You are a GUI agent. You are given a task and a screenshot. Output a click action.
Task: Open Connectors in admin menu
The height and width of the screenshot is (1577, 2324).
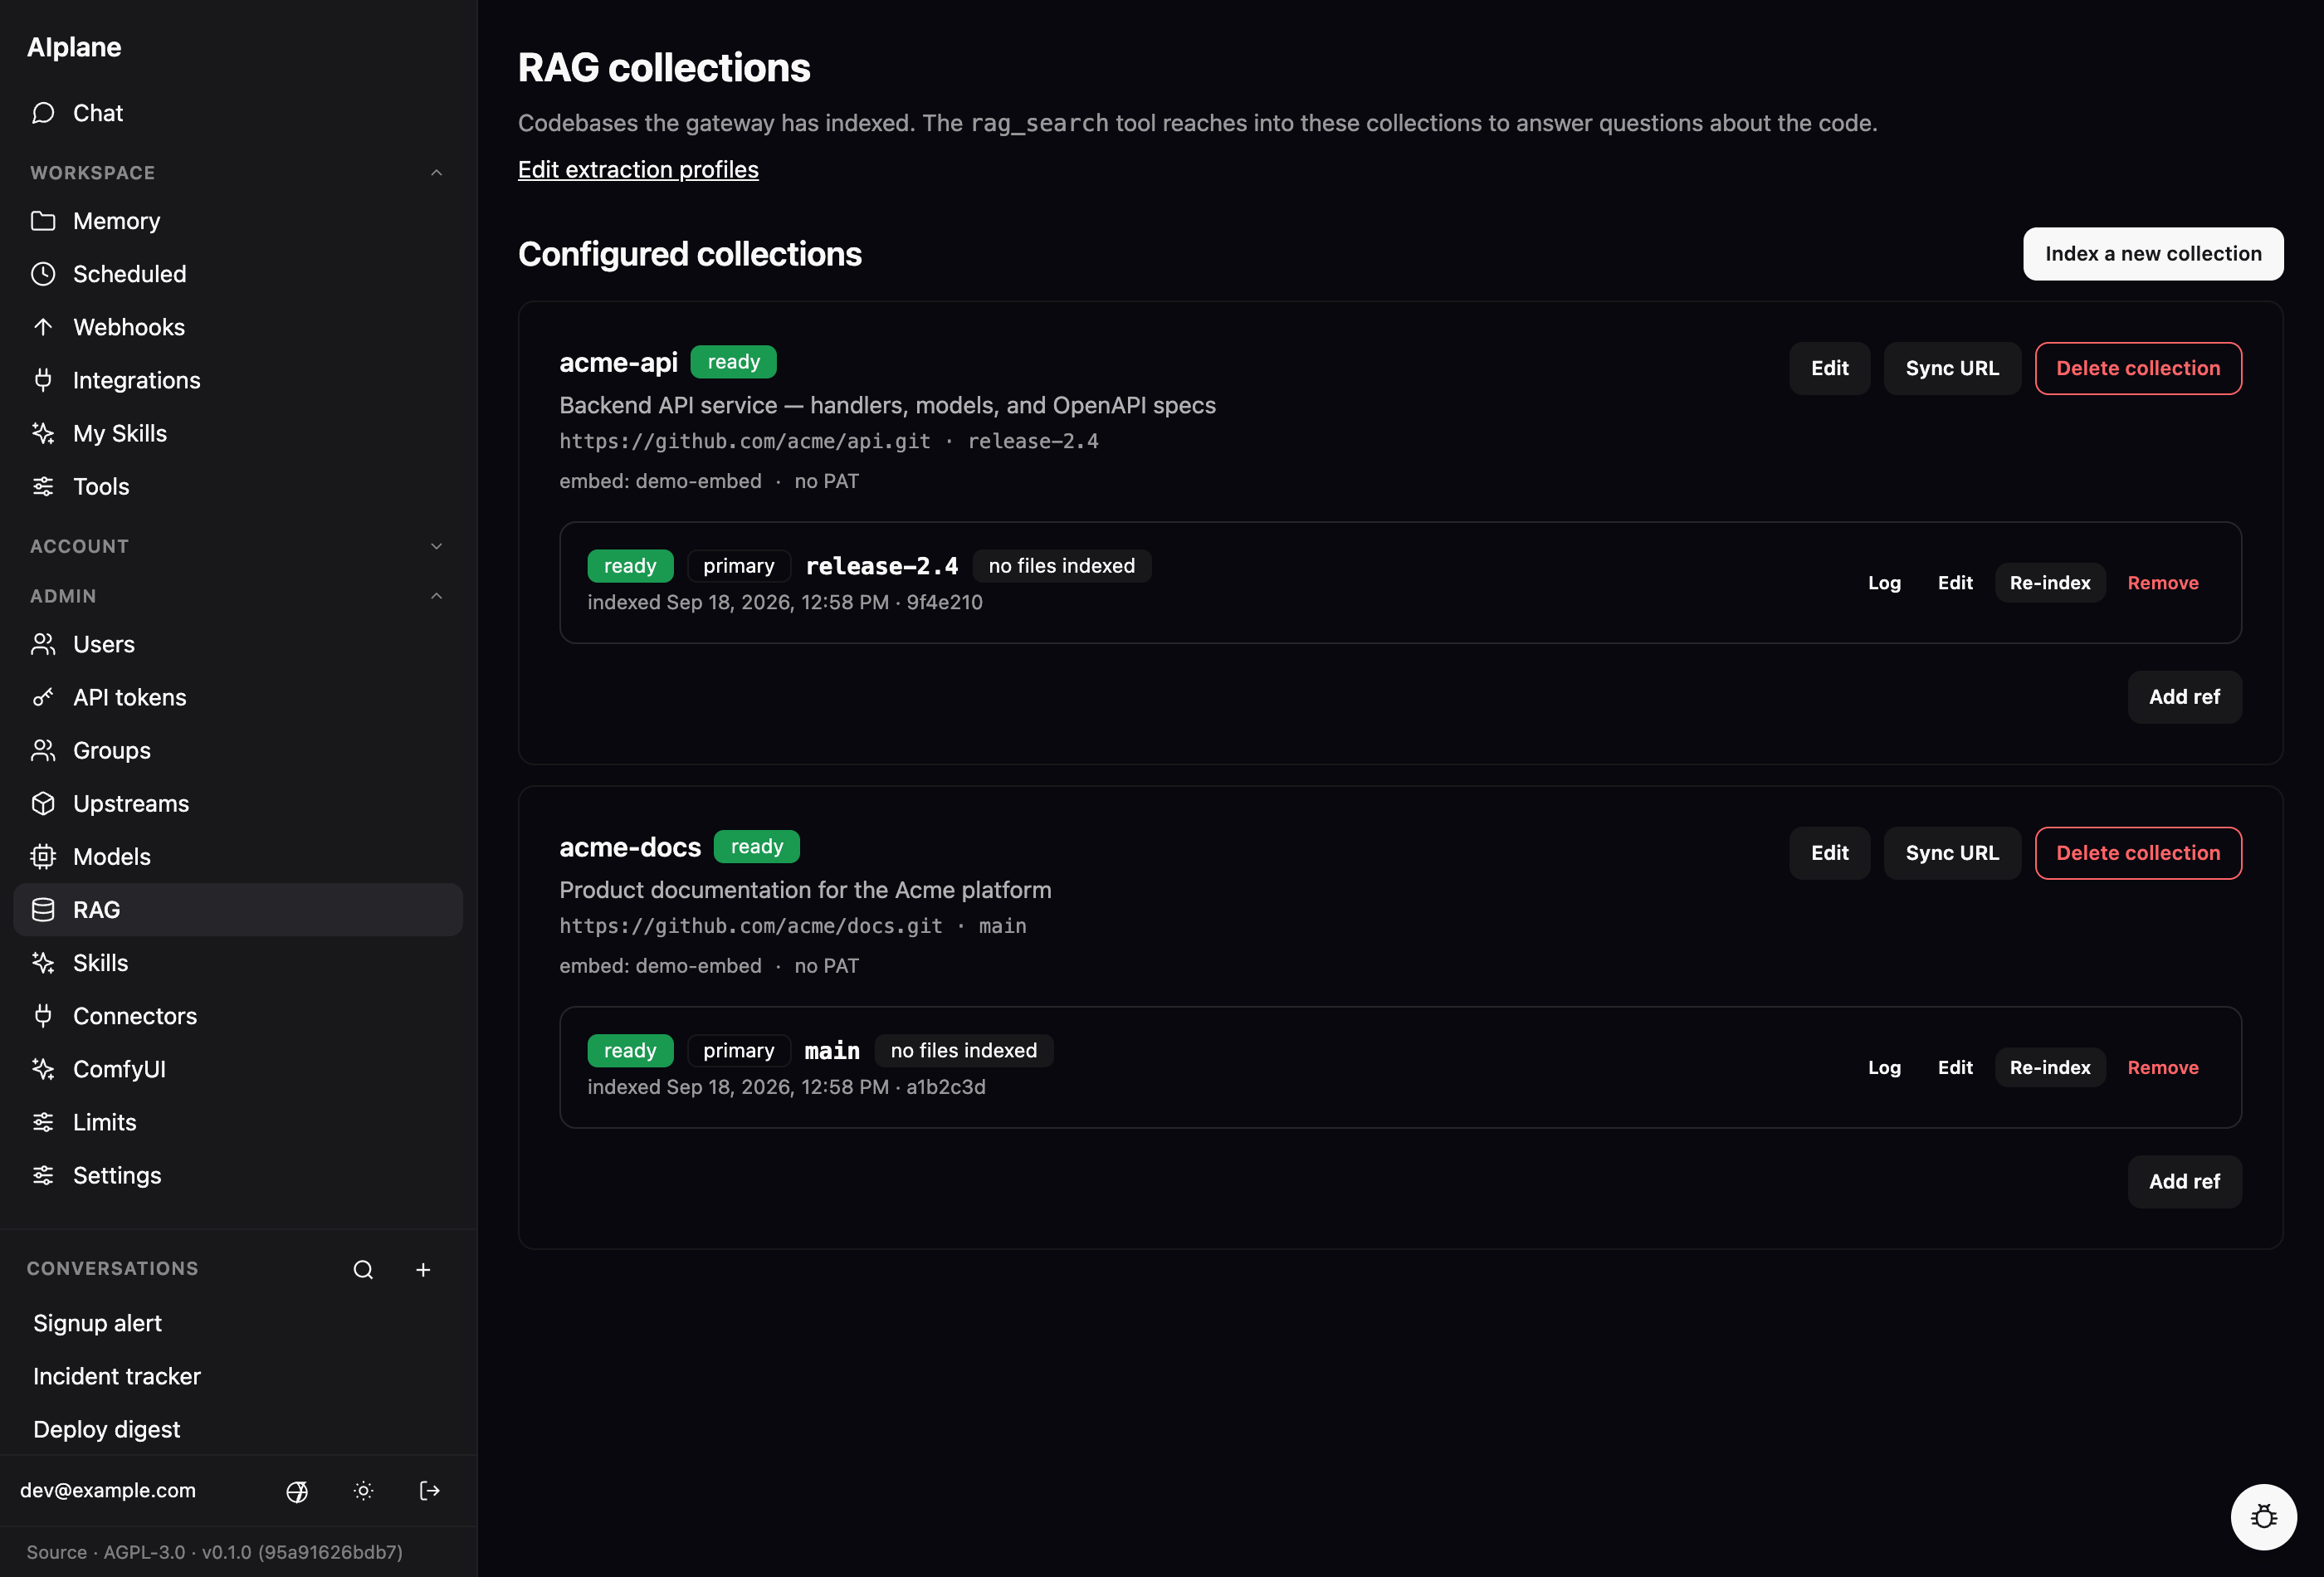click(237, 1016)
